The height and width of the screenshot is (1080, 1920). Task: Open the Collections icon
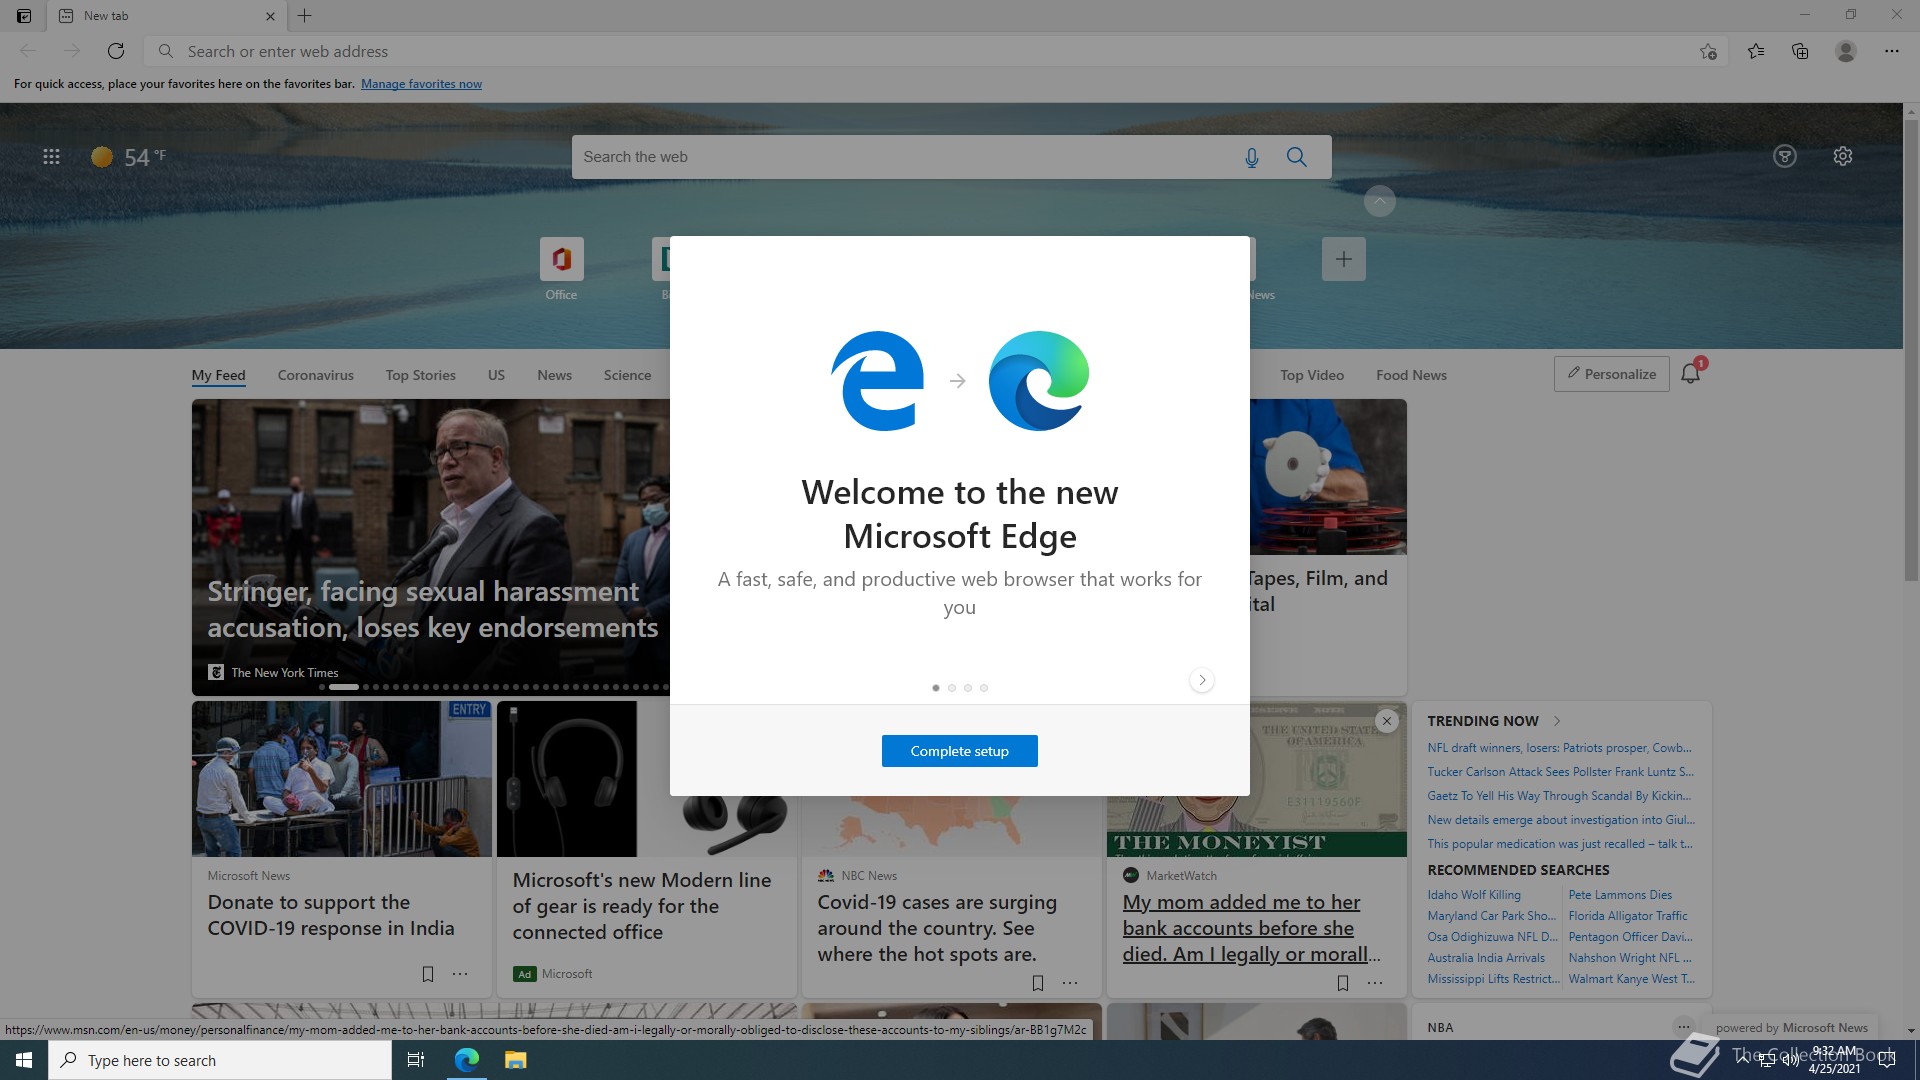(1800, 51)
